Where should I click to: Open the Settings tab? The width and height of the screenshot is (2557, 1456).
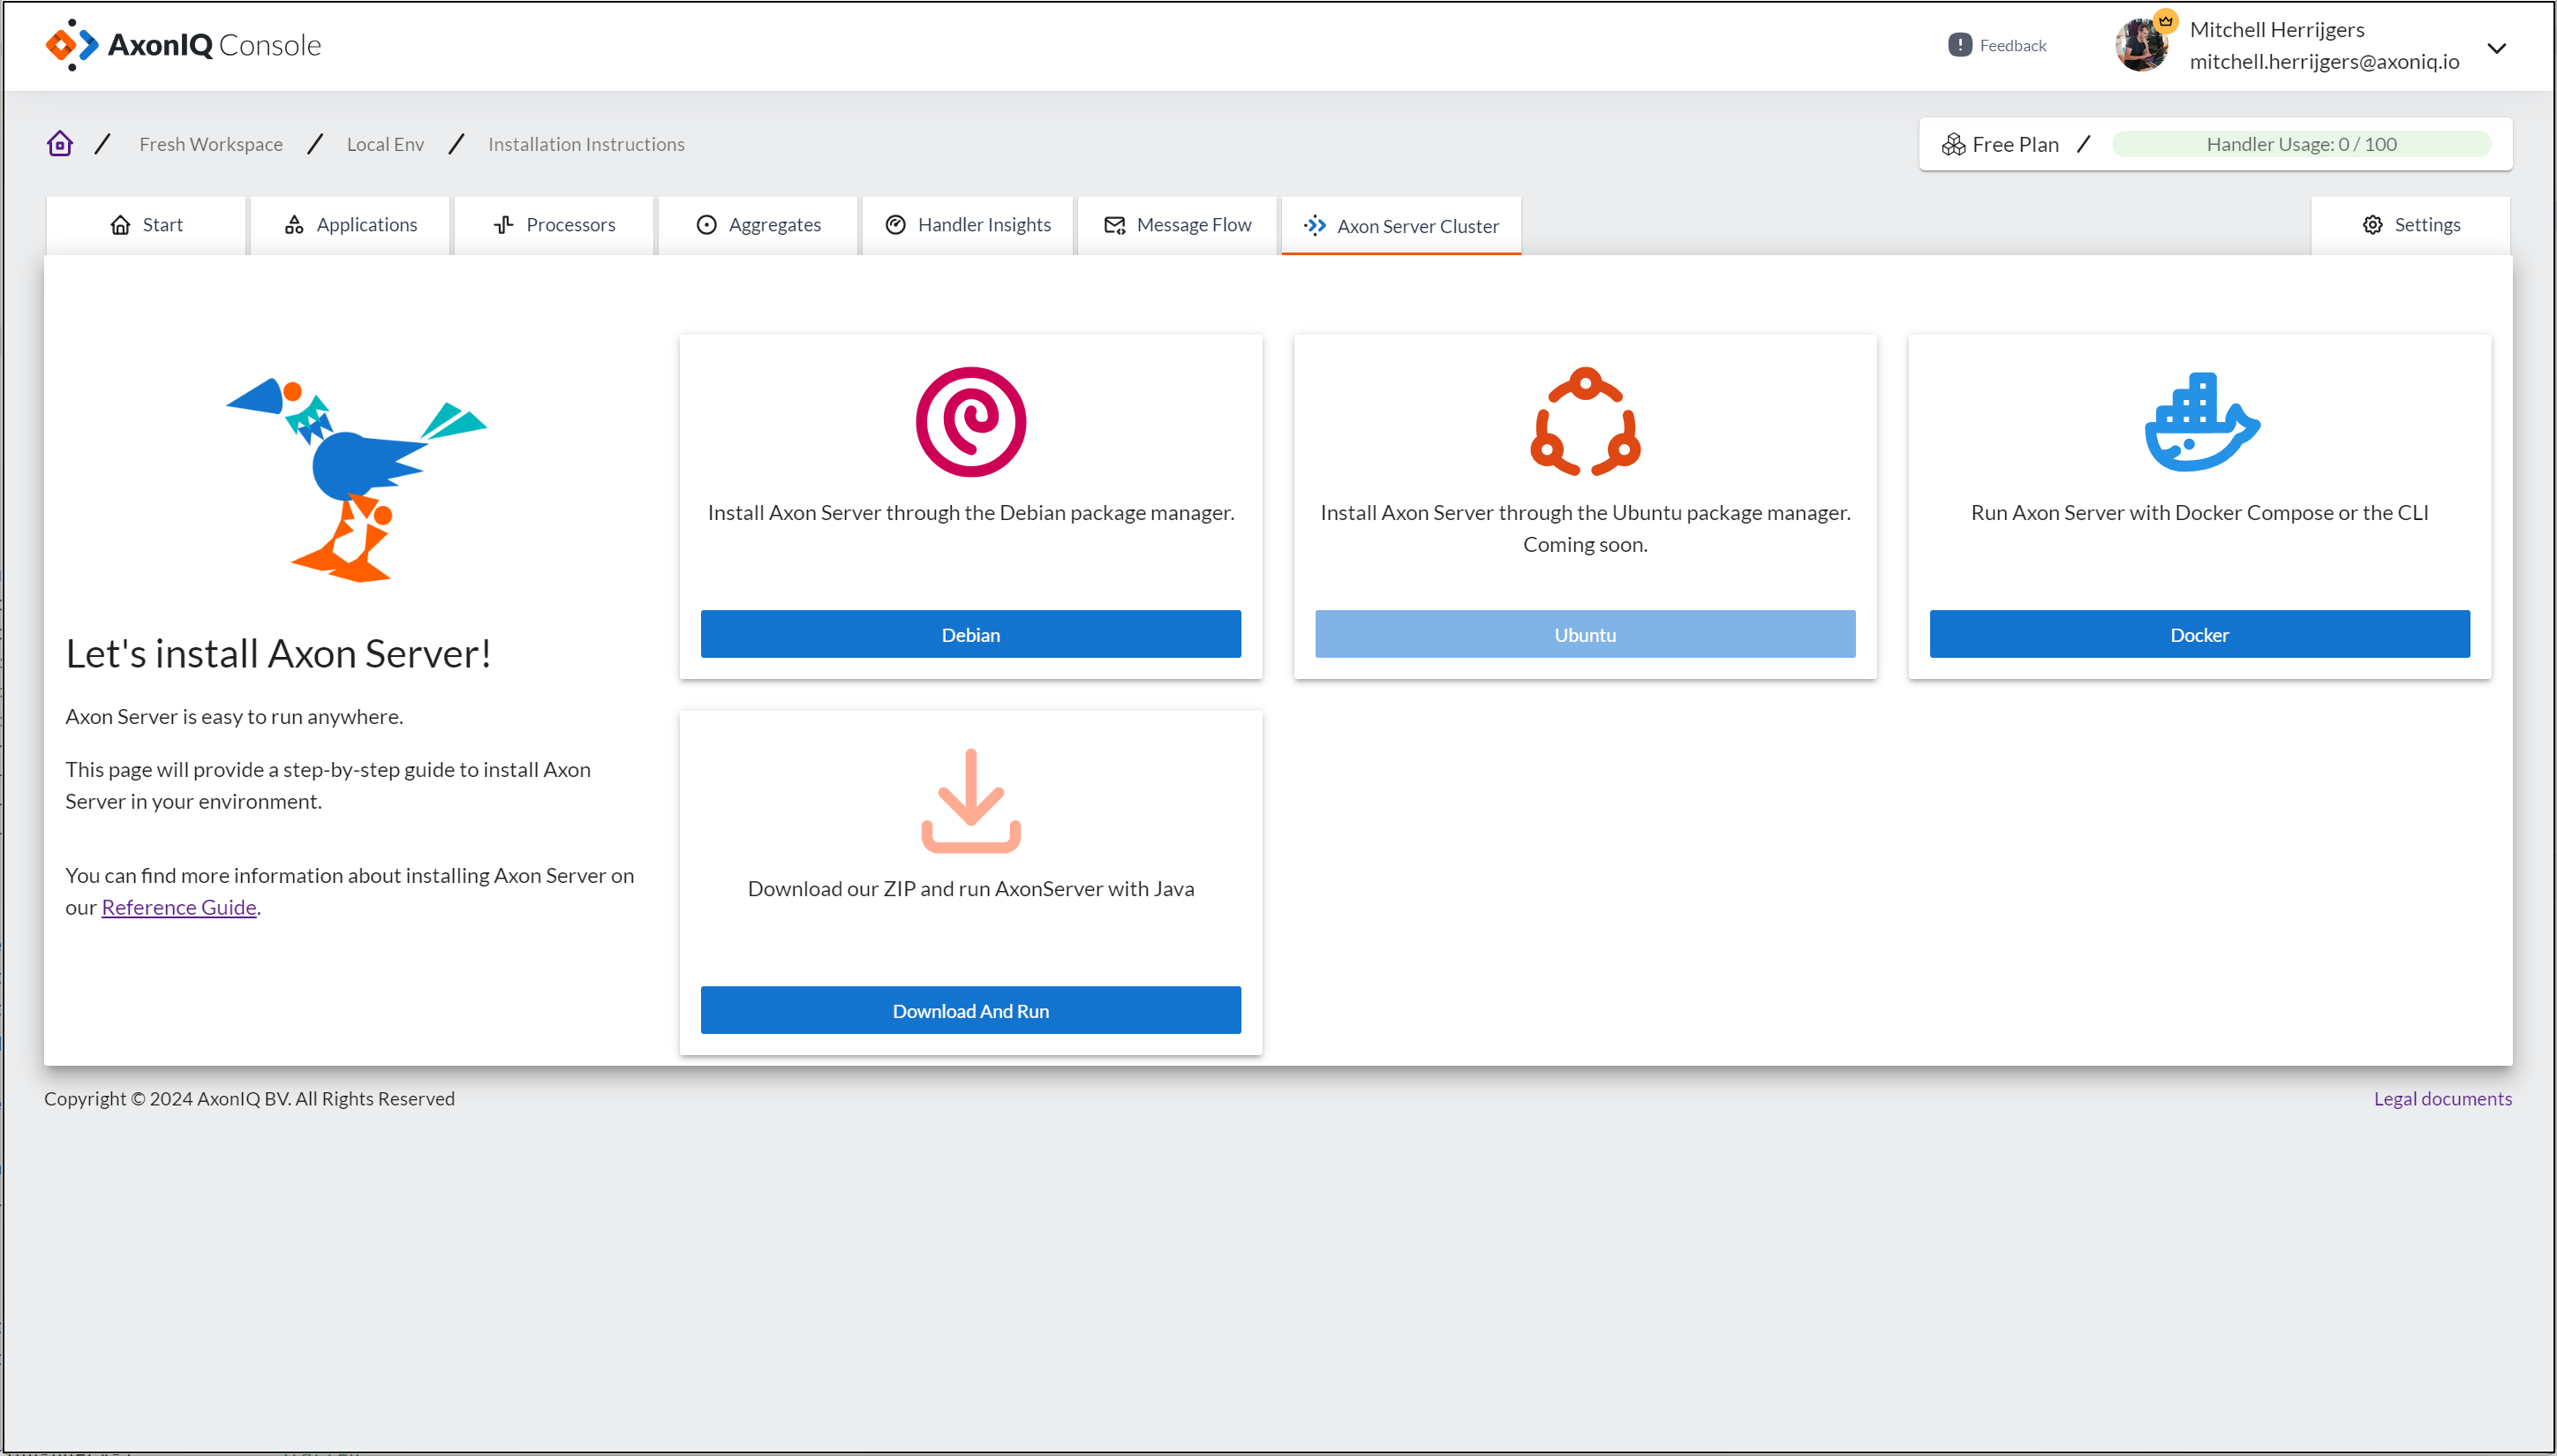2411,225
